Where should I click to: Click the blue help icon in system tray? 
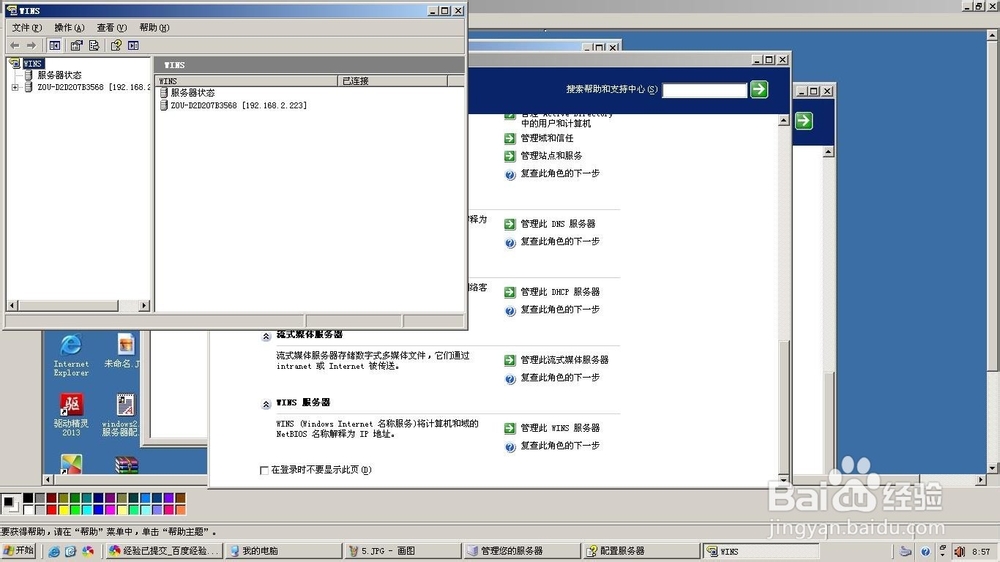coord(925,551)
